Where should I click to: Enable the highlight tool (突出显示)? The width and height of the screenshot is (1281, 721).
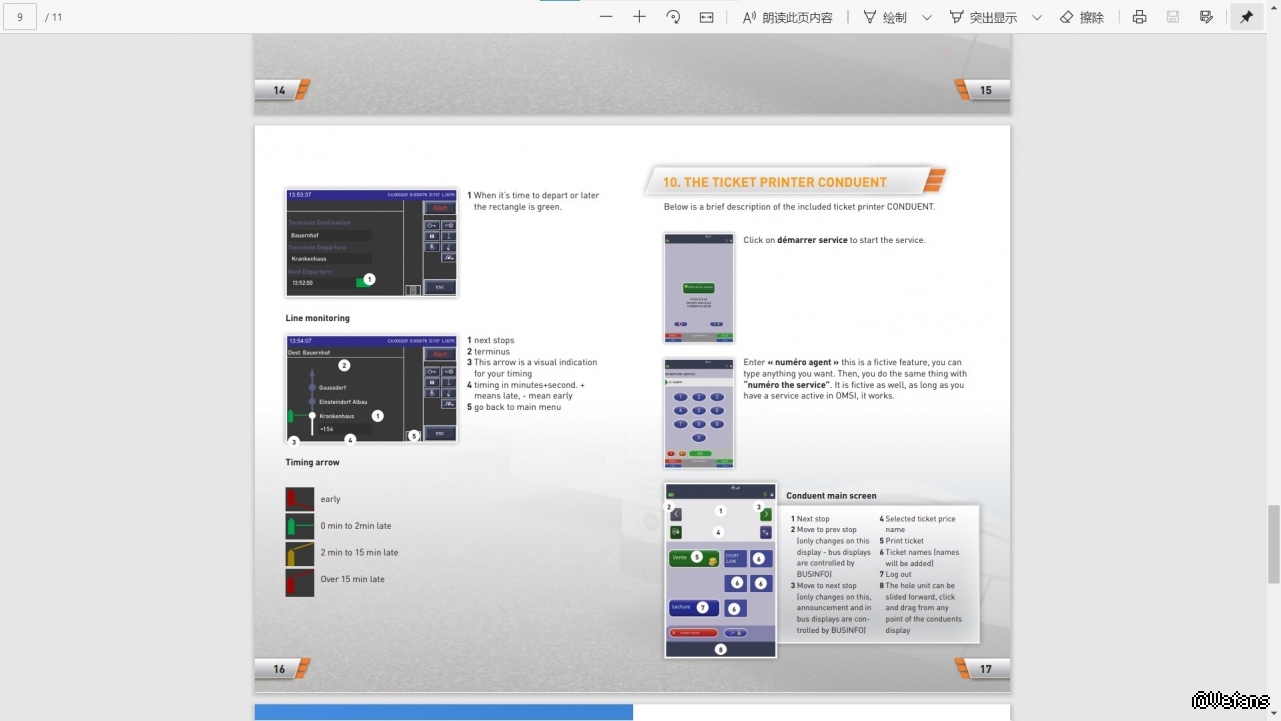[x=983, y=17]
